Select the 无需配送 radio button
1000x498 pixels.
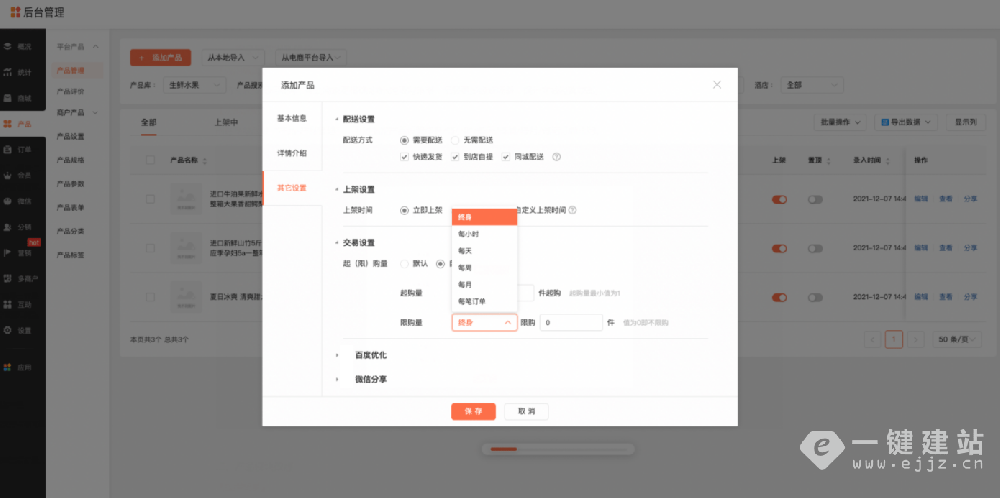click(455, 141)
